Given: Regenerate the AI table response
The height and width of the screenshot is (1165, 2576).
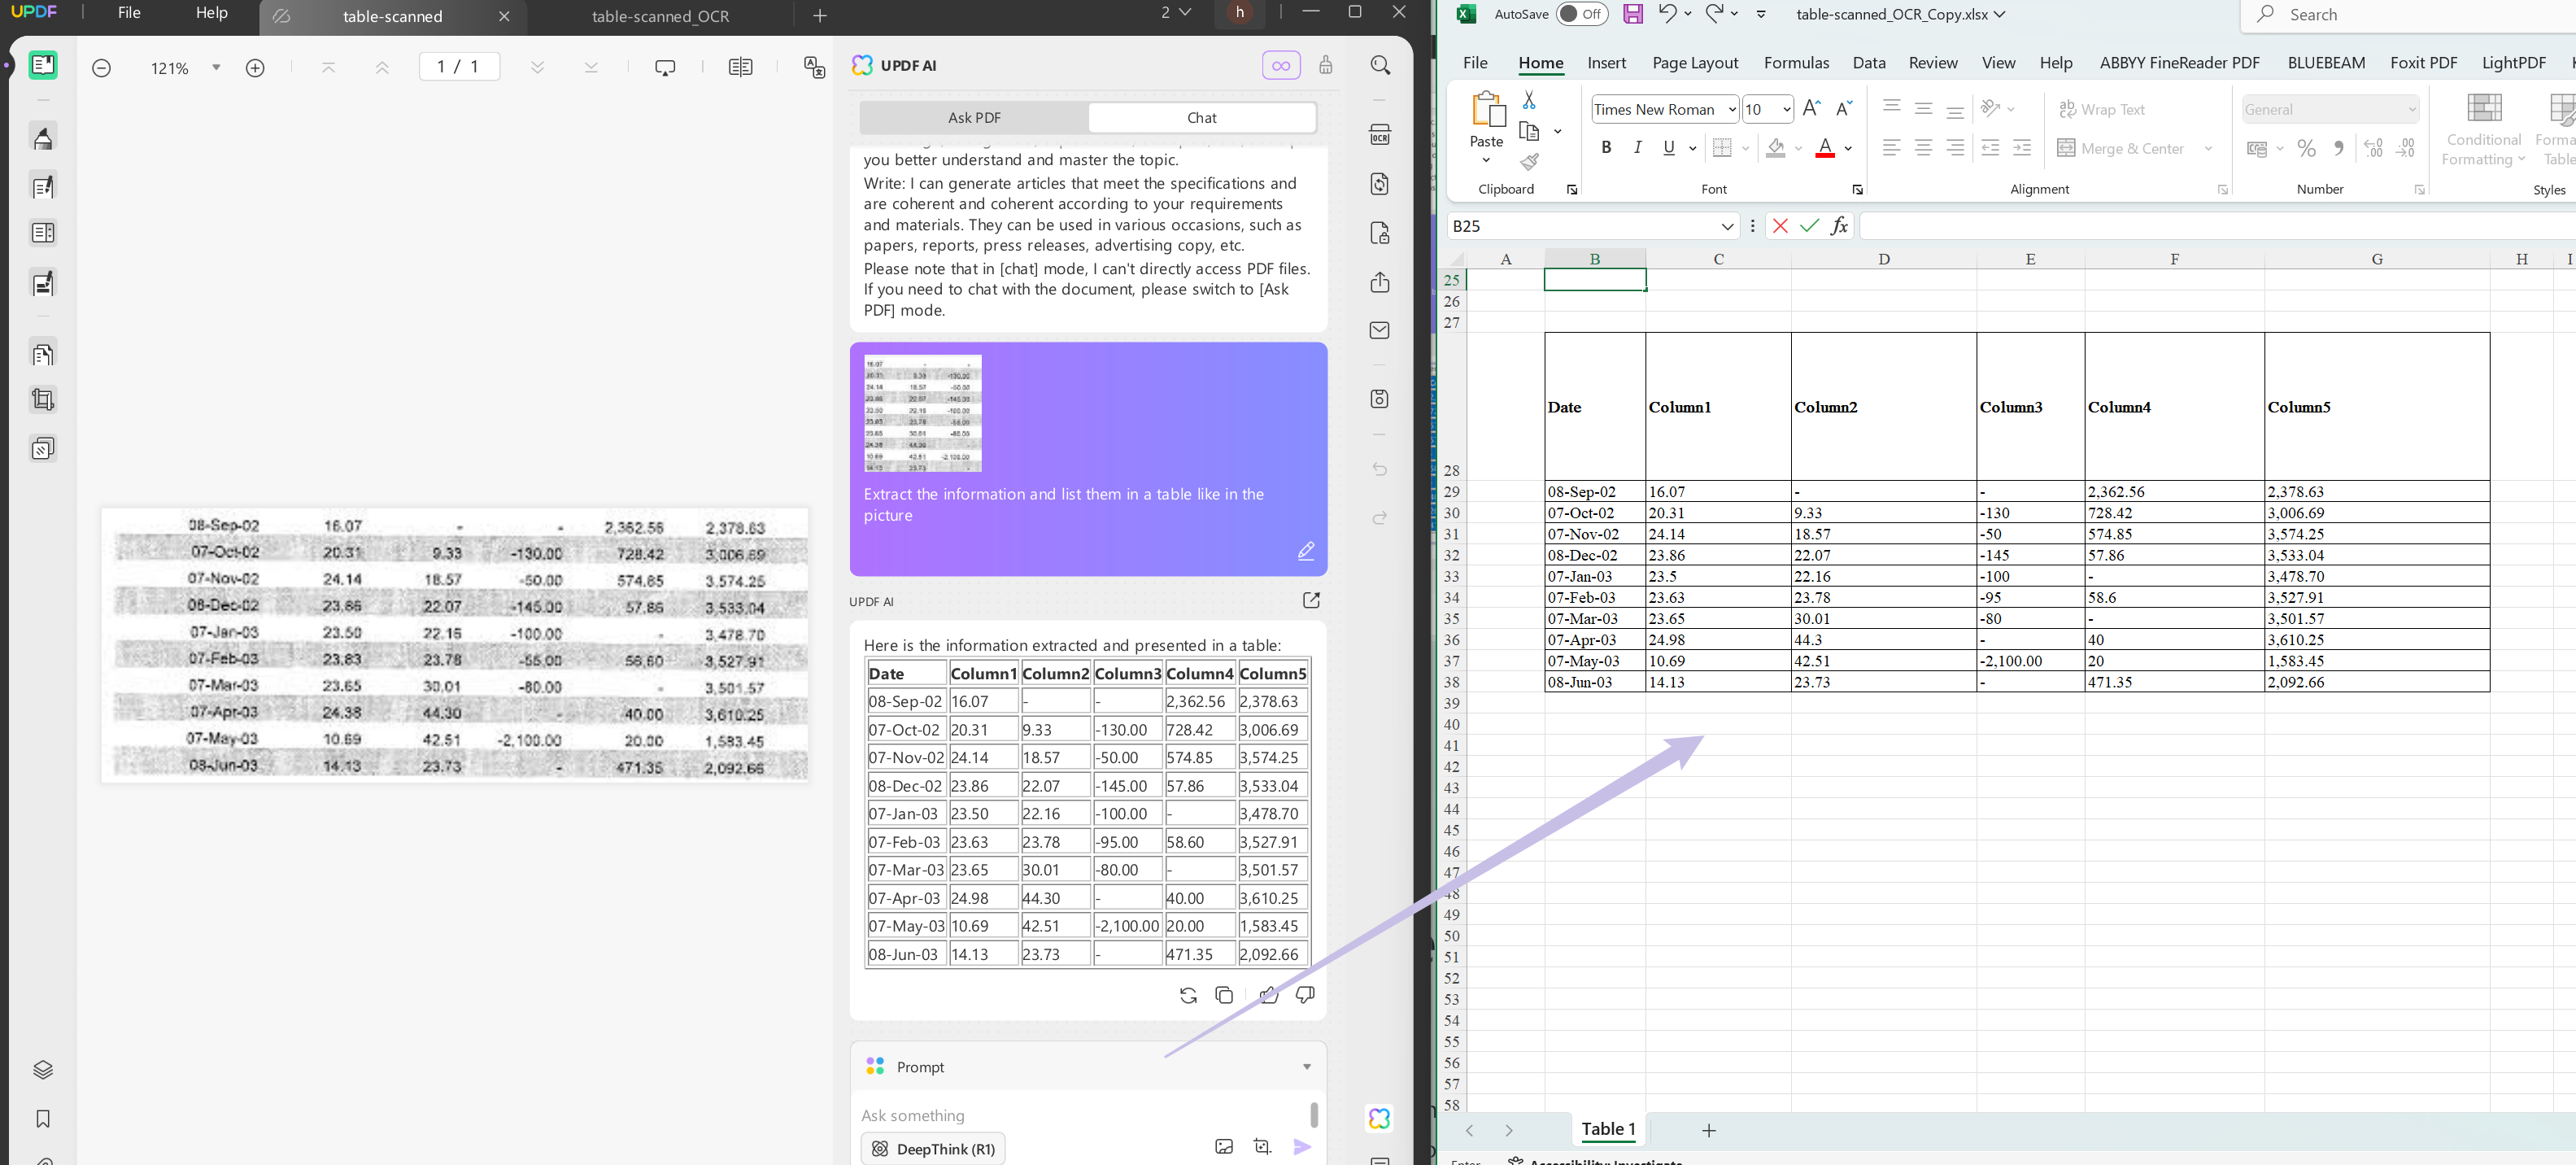Looking at the screenshot, I should tap(1188, 995).
